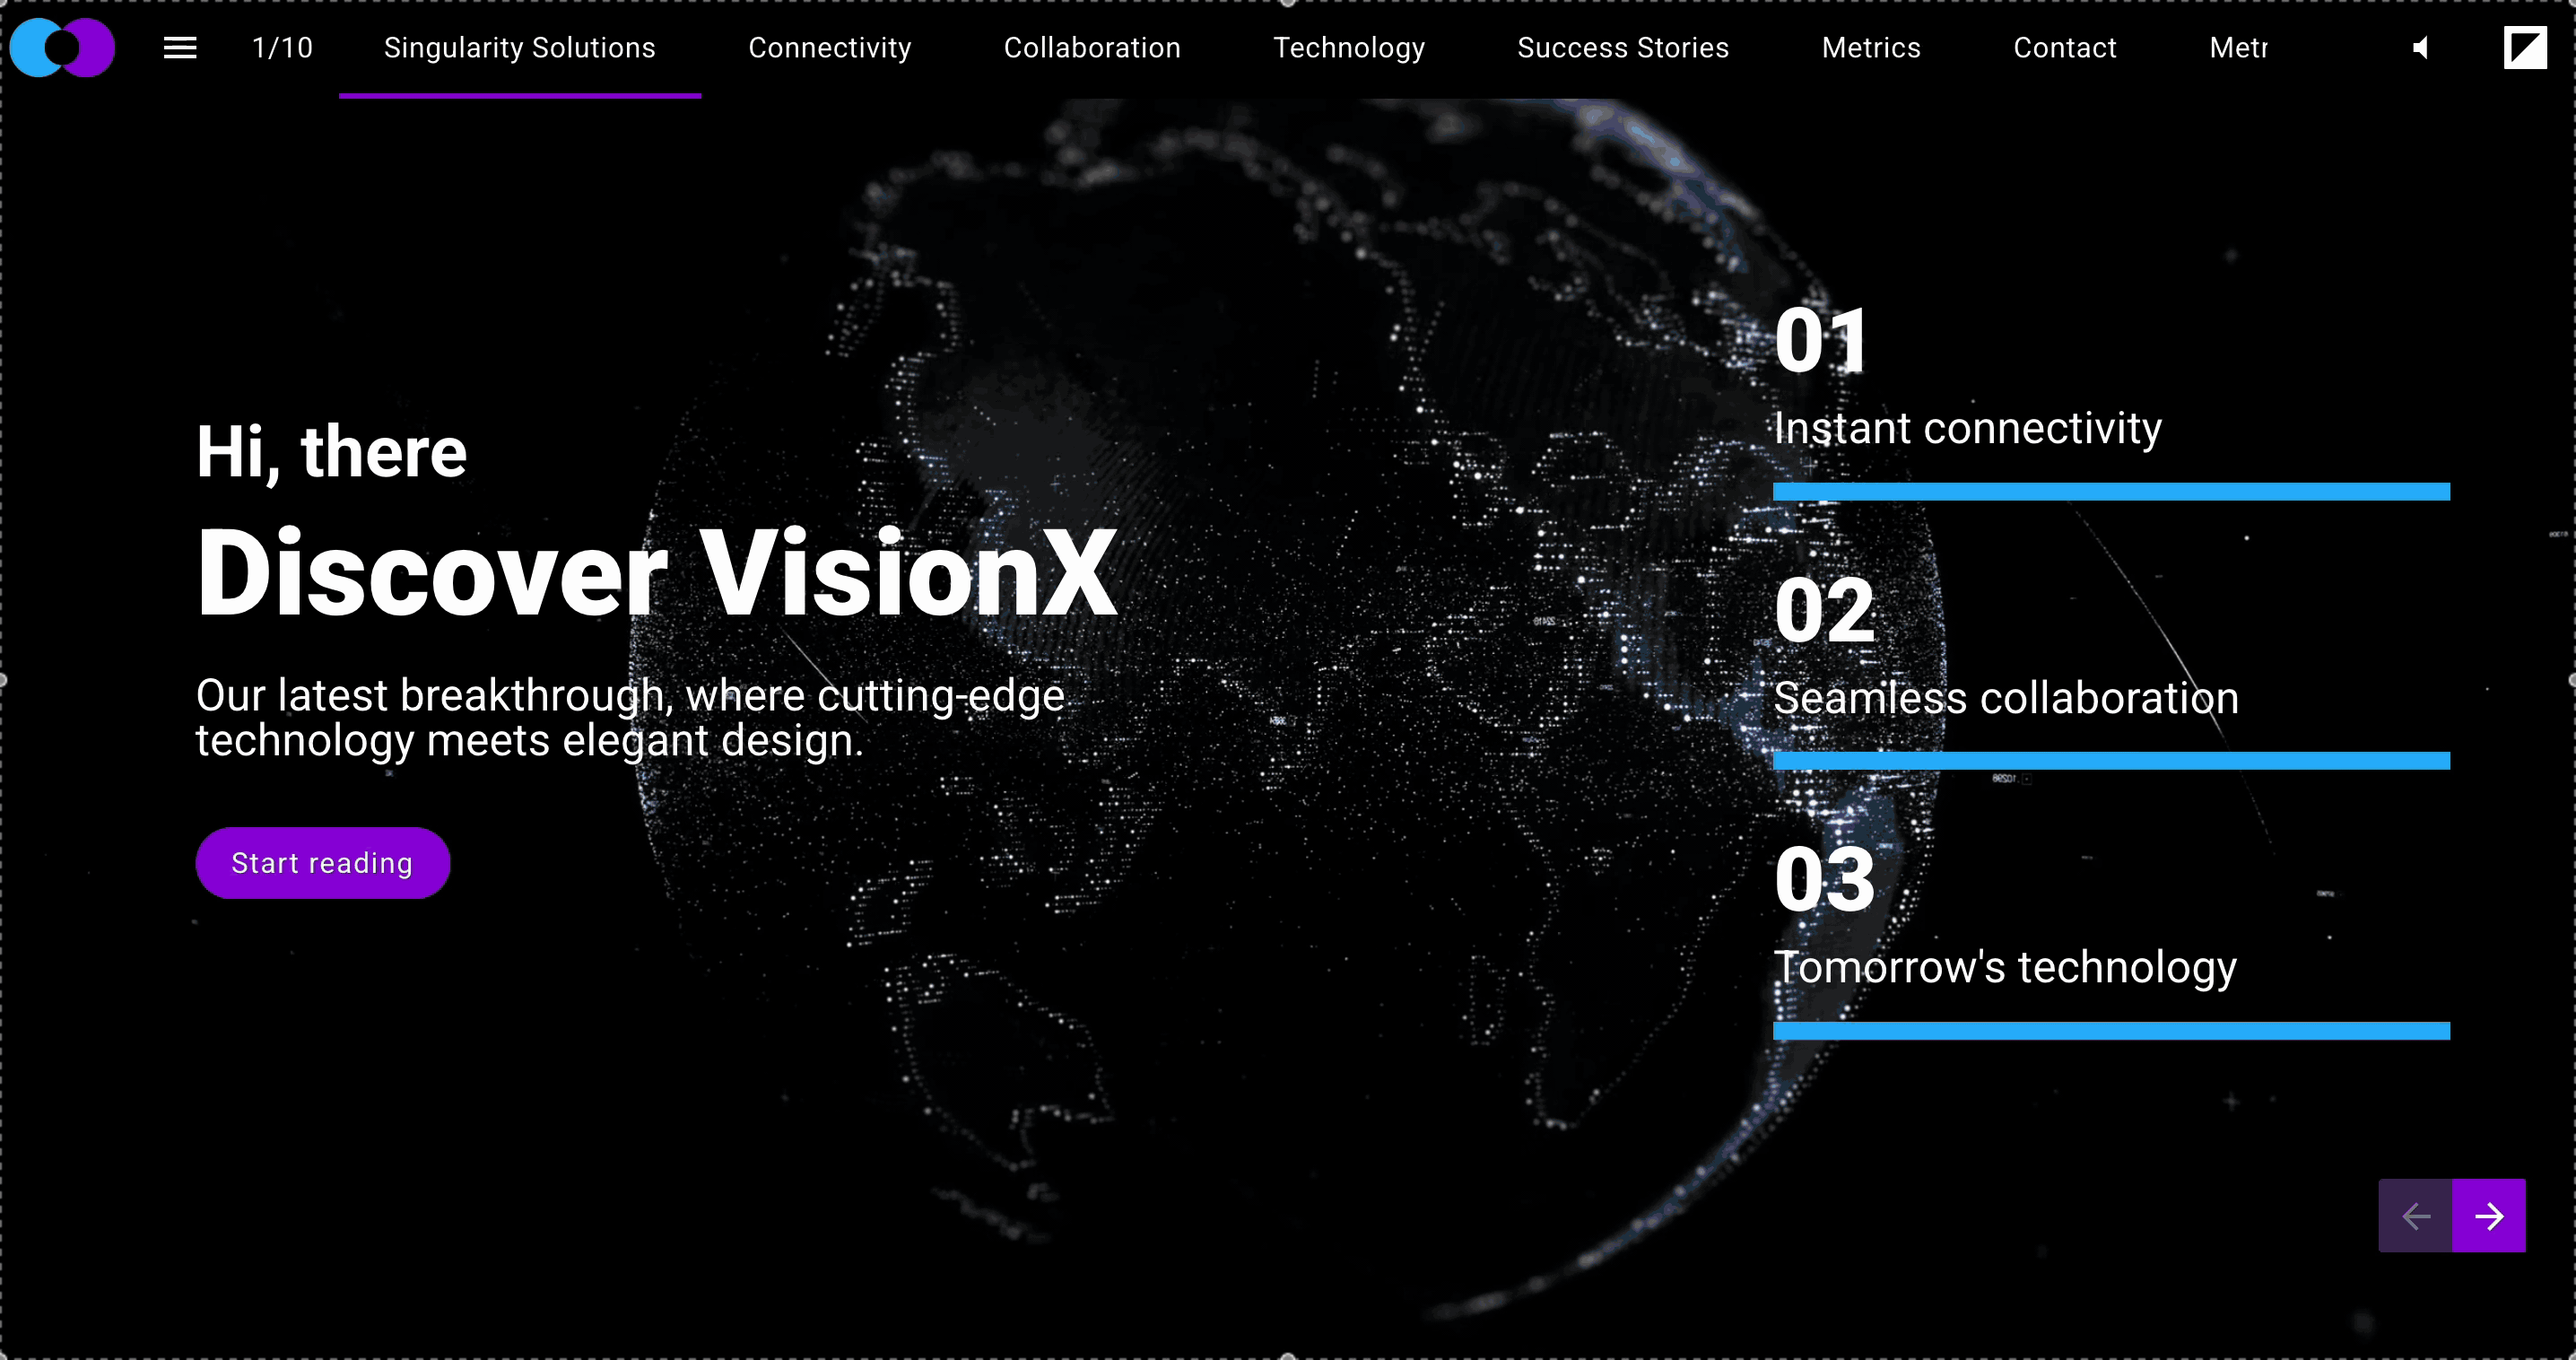This screenshot has height=1360, width=2576.
Task: Click Instant connectivity heading
Action: point(1967,429)
